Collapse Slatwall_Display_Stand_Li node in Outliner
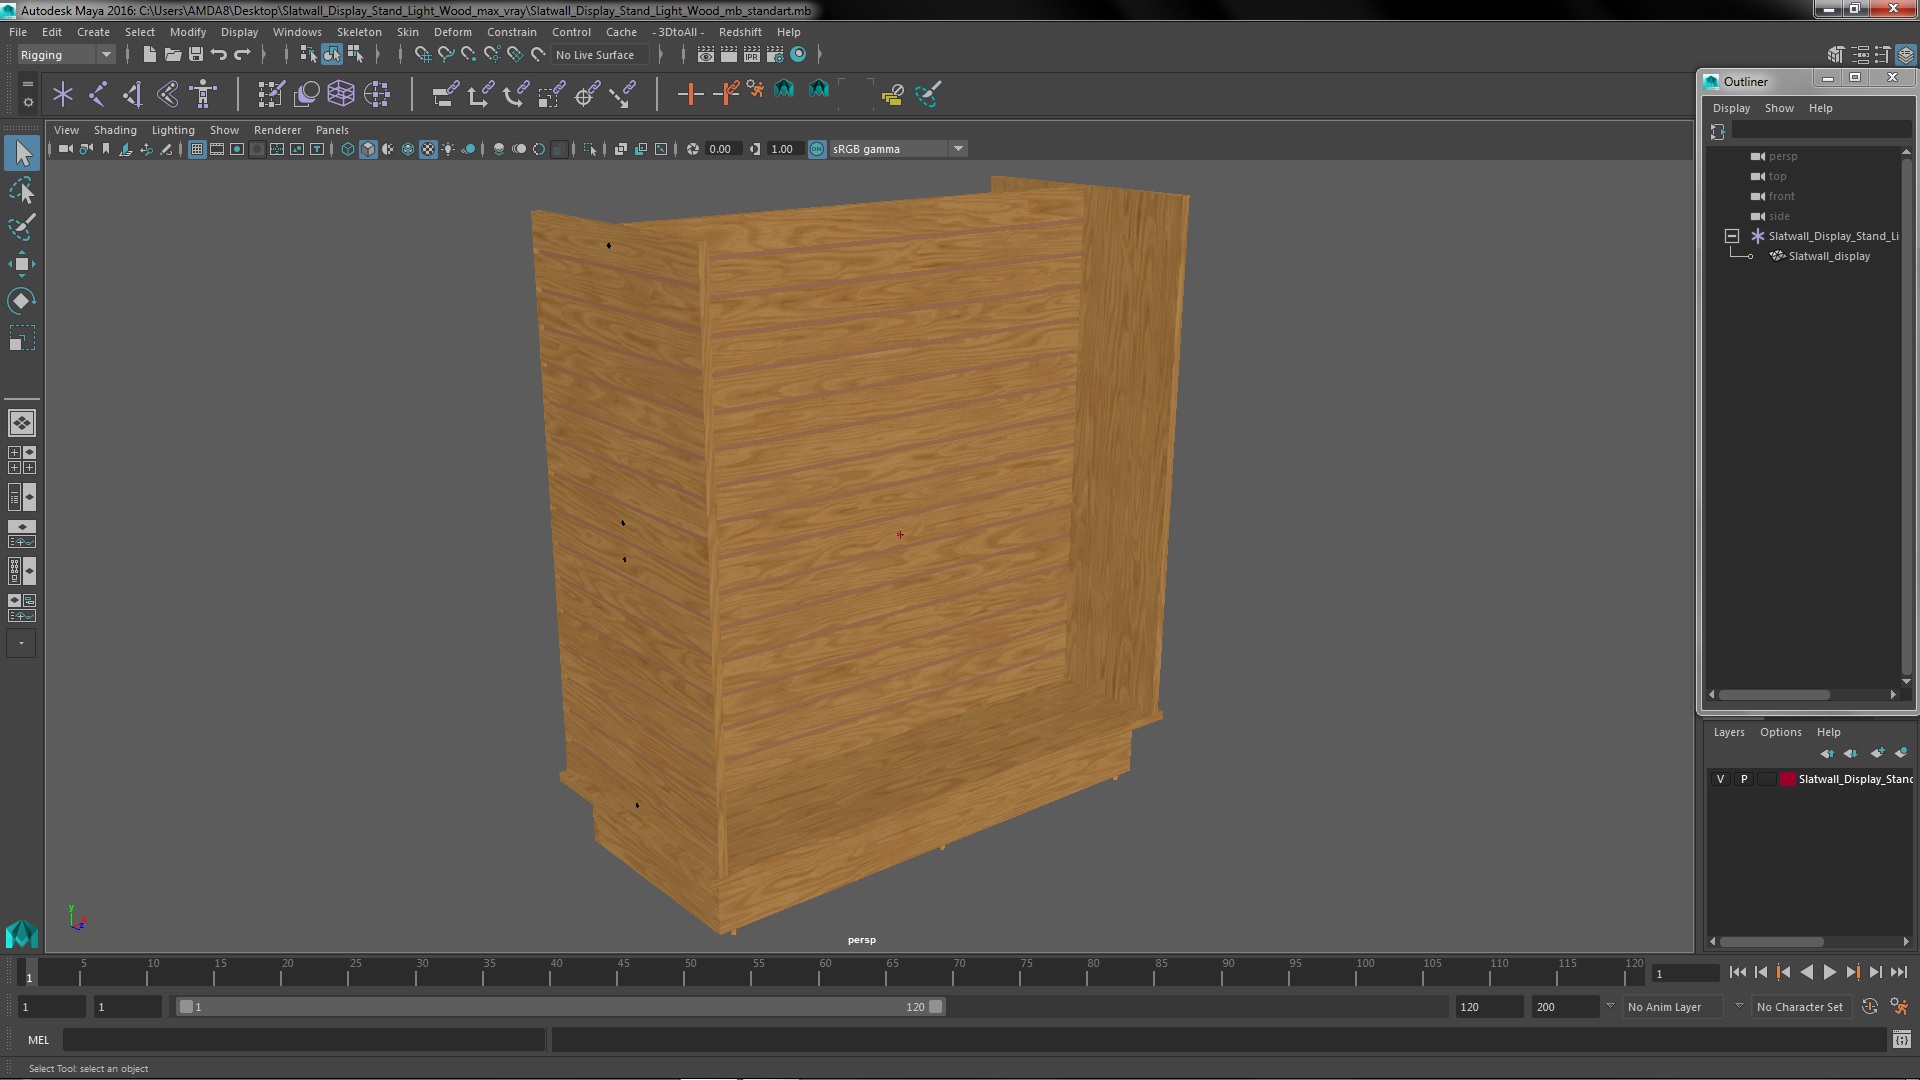Viewport: 1920px width, 1080px height. pos(1732,236)
